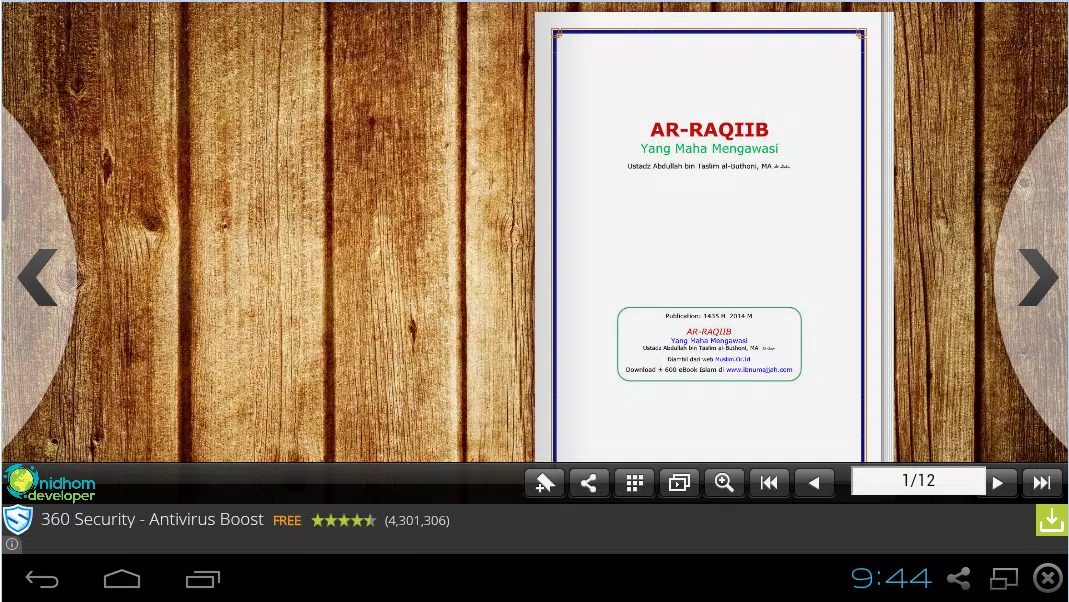Screen dimensions: 1069x602
Task: Click the (4,301,306) review count
Action: click(x=417, y=521)
